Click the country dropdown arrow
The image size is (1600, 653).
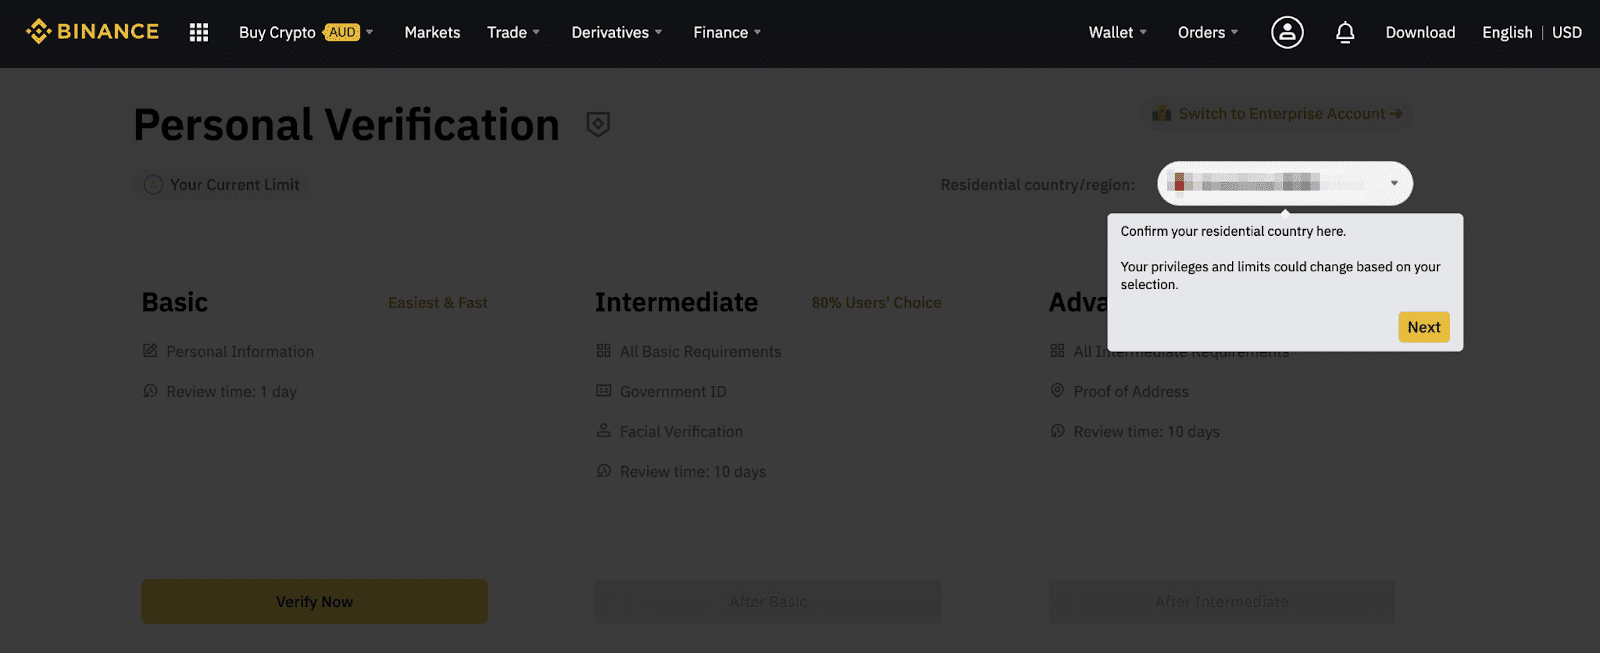[1394, 183]
